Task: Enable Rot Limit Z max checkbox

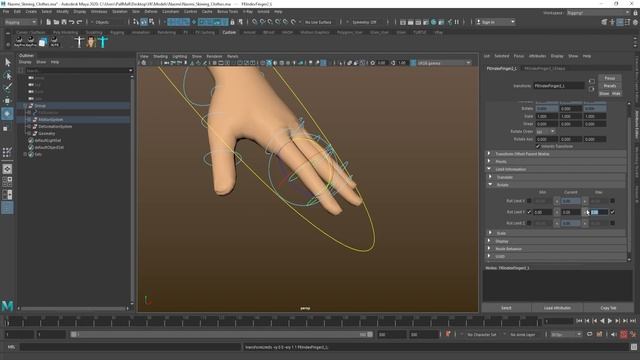Action: tap(612, 223)
